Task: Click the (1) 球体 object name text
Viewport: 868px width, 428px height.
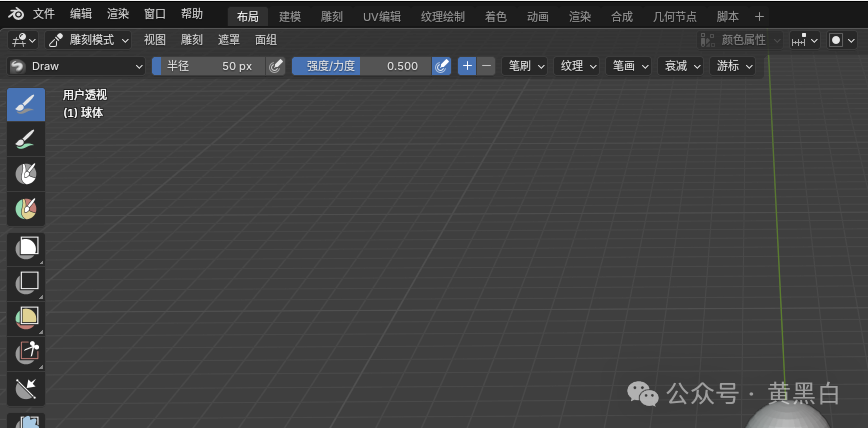Action: click(83, 113)
